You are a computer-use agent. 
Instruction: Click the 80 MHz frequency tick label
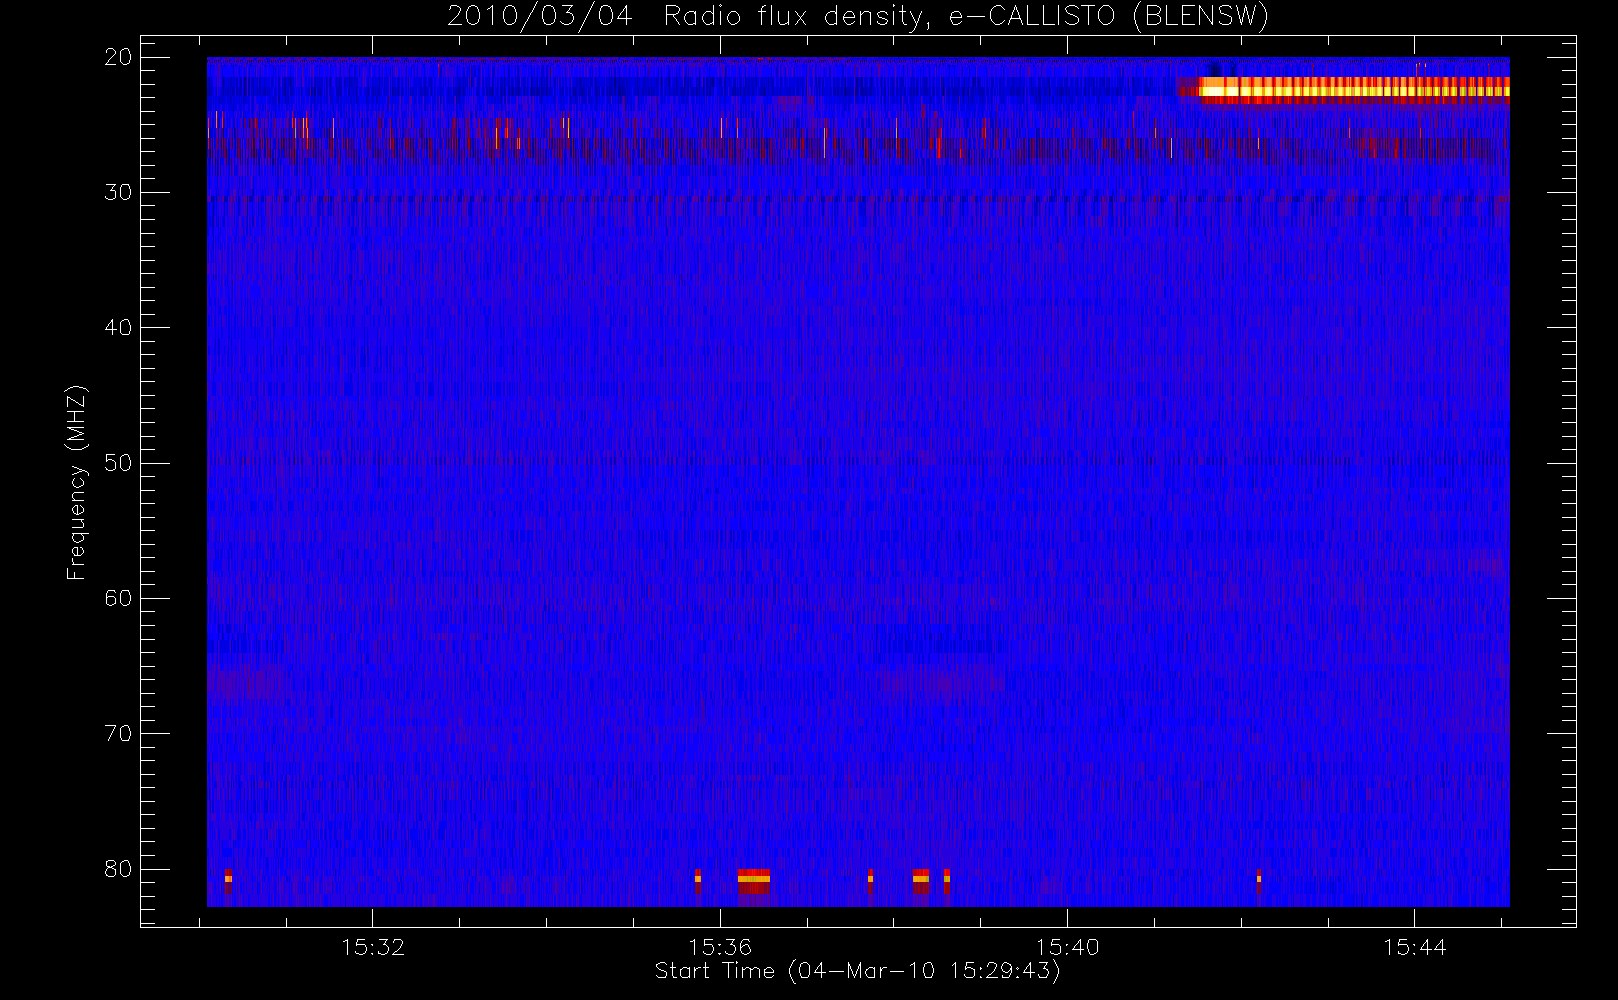point(118,869)
